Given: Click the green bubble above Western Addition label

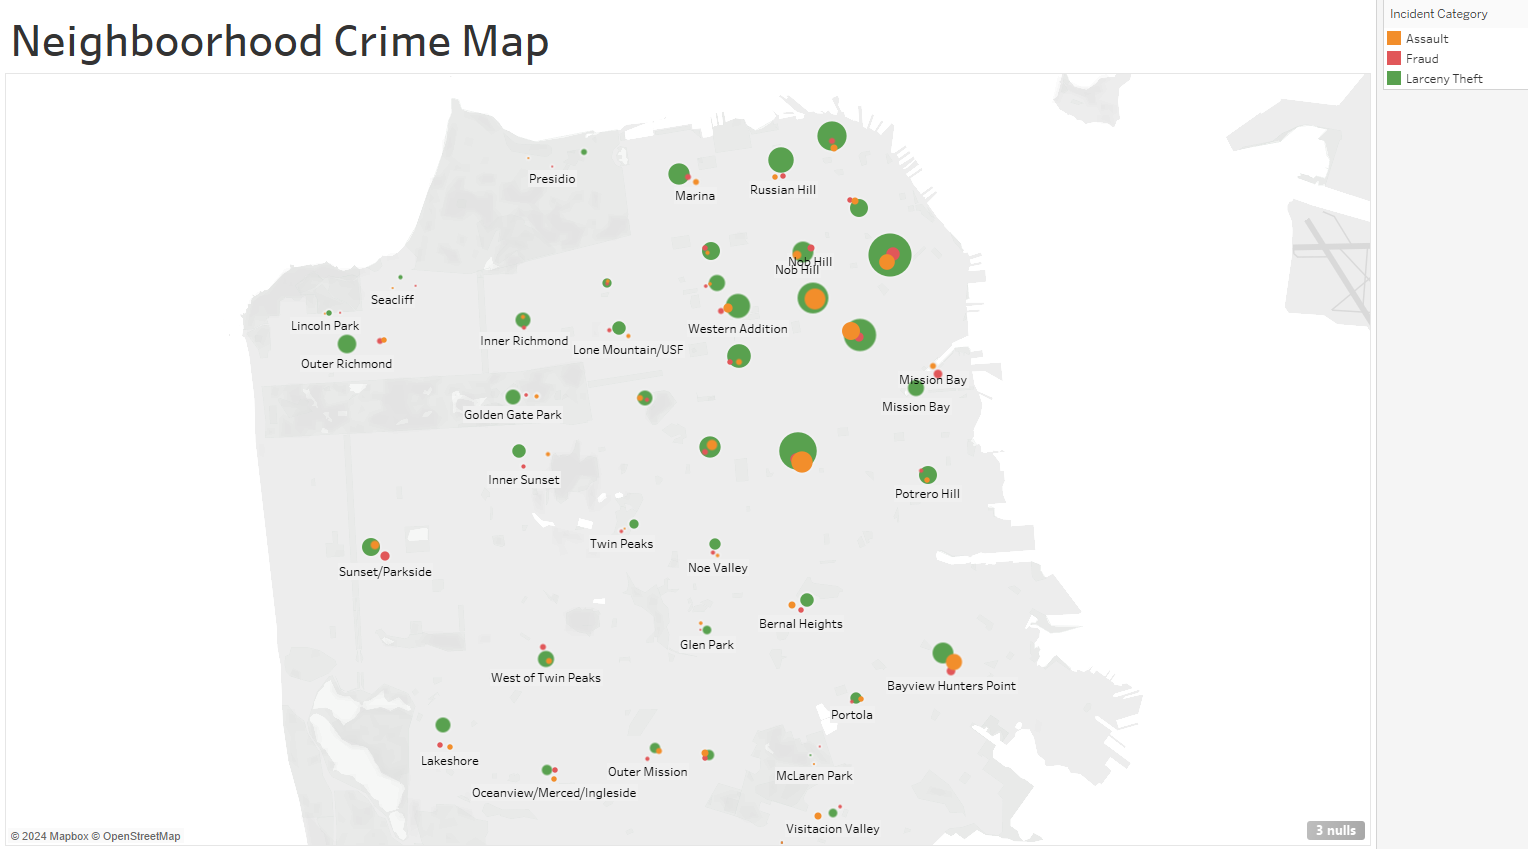Looking at the screenshot, I should [x=737, y=306].
